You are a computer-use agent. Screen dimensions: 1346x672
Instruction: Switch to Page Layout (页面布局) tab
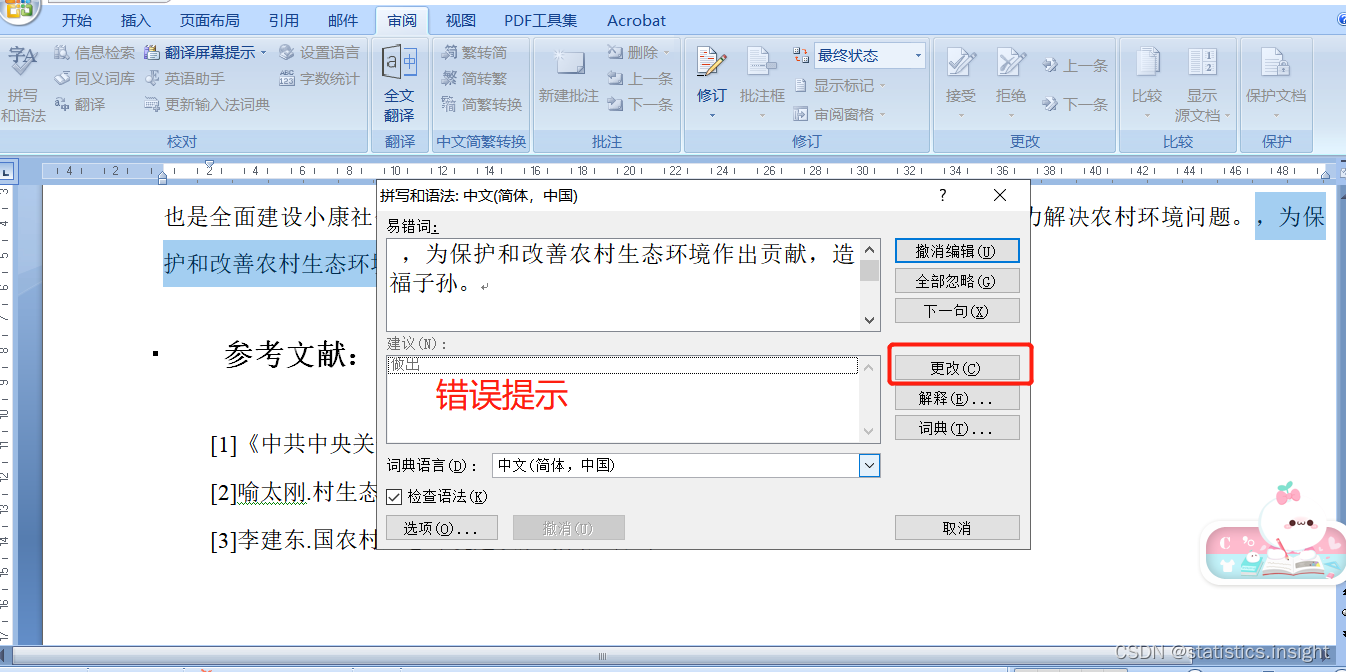210,20
